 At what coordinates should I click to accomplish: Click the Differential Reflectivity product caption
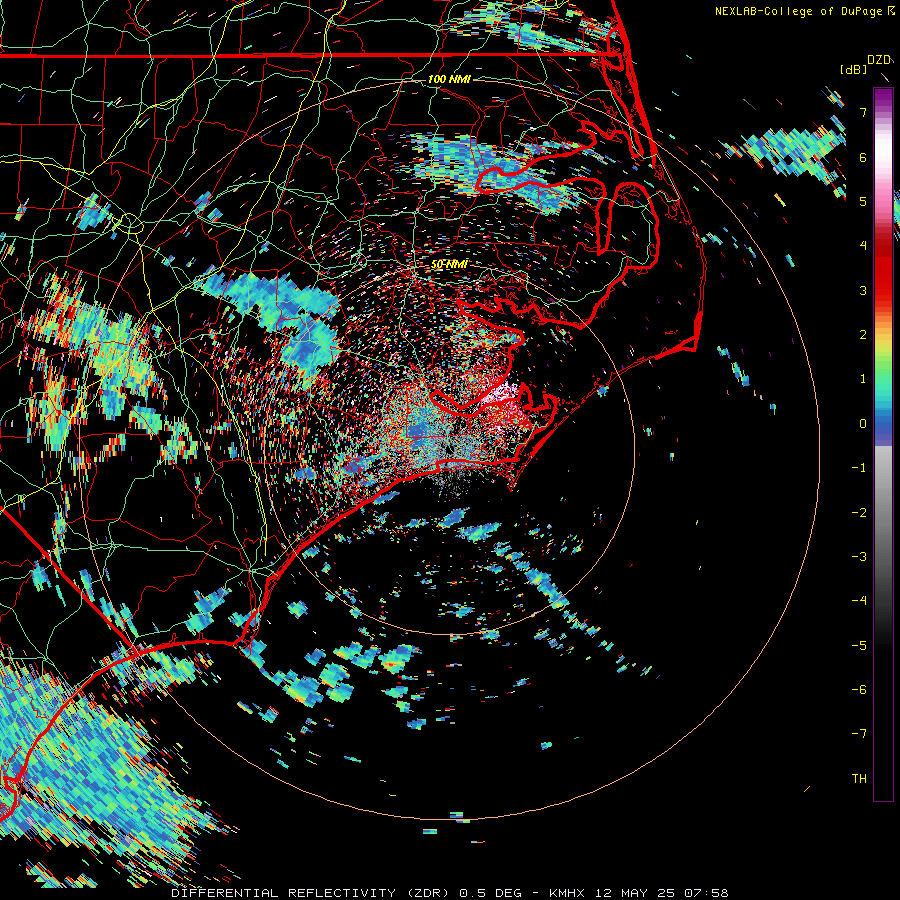(x=449, y=893)
